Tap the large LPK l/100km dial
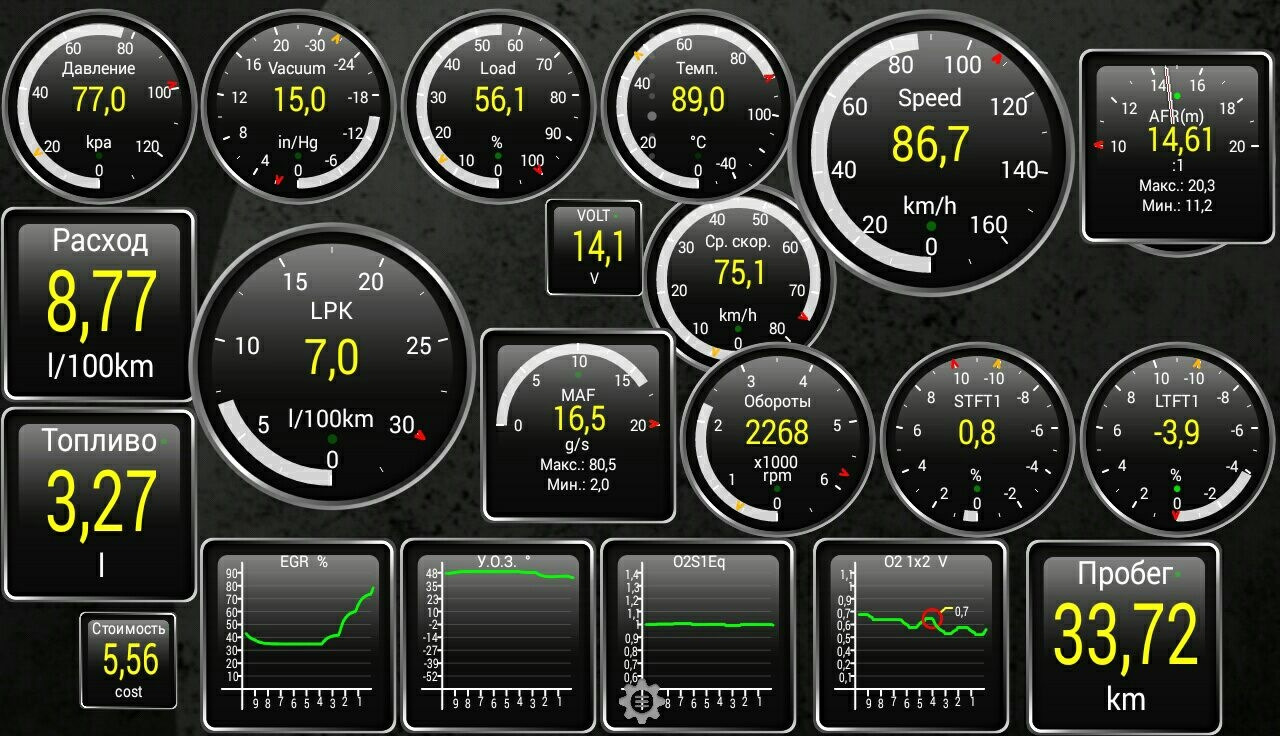This screenshot has height=736, width=1280. click(332, 364)
